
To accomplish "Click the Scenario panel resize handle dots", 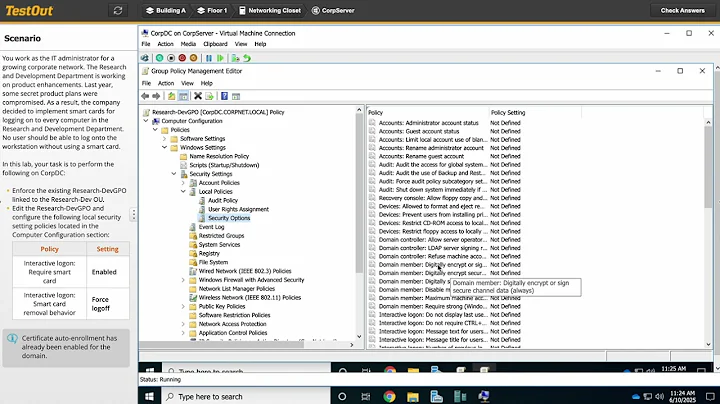I will tap(134, 214).
